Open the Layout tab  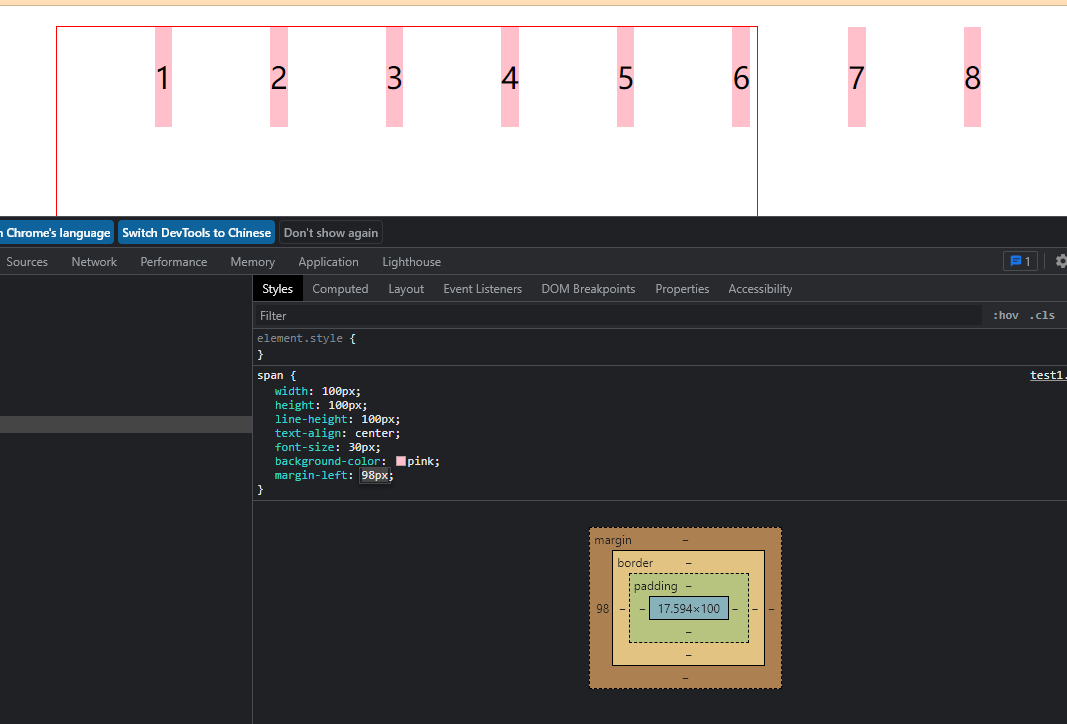point(406,289)
